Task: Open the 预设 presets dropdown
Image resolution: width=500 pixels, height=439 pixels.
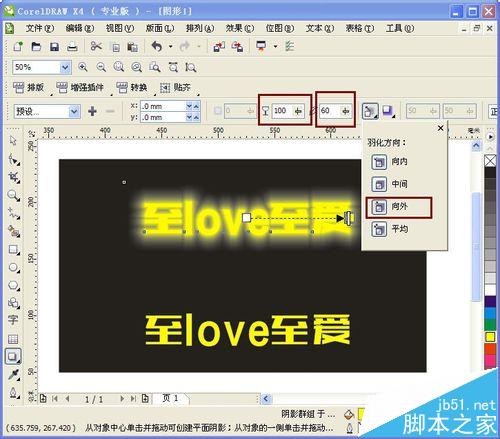Action: pos(74,111)
